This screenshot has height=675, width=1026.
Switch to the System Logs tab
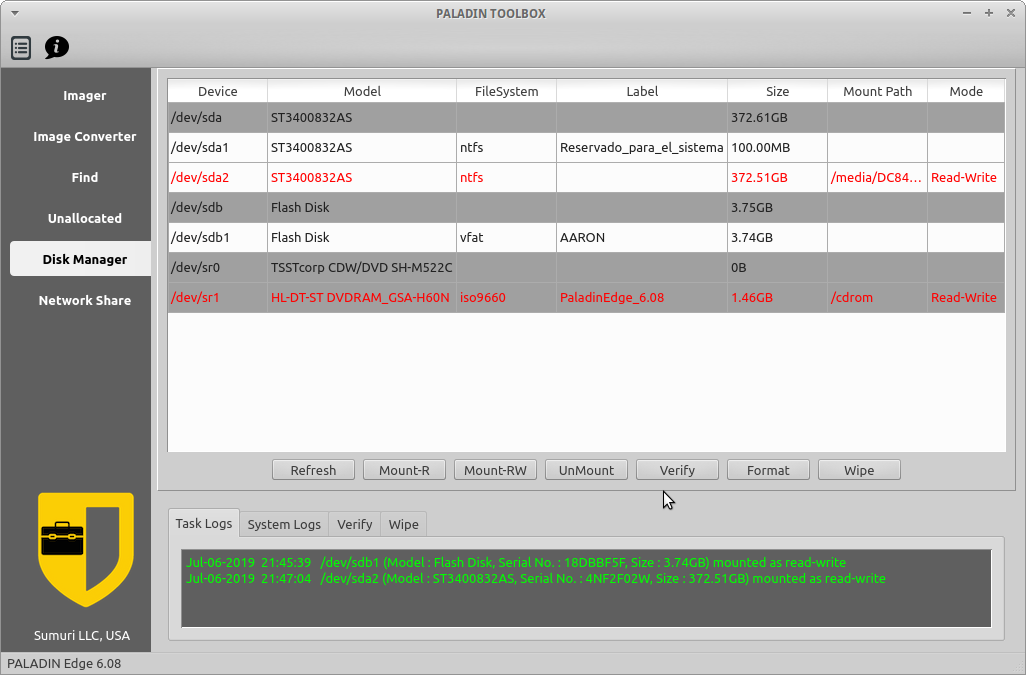click(x=284, y=524)
